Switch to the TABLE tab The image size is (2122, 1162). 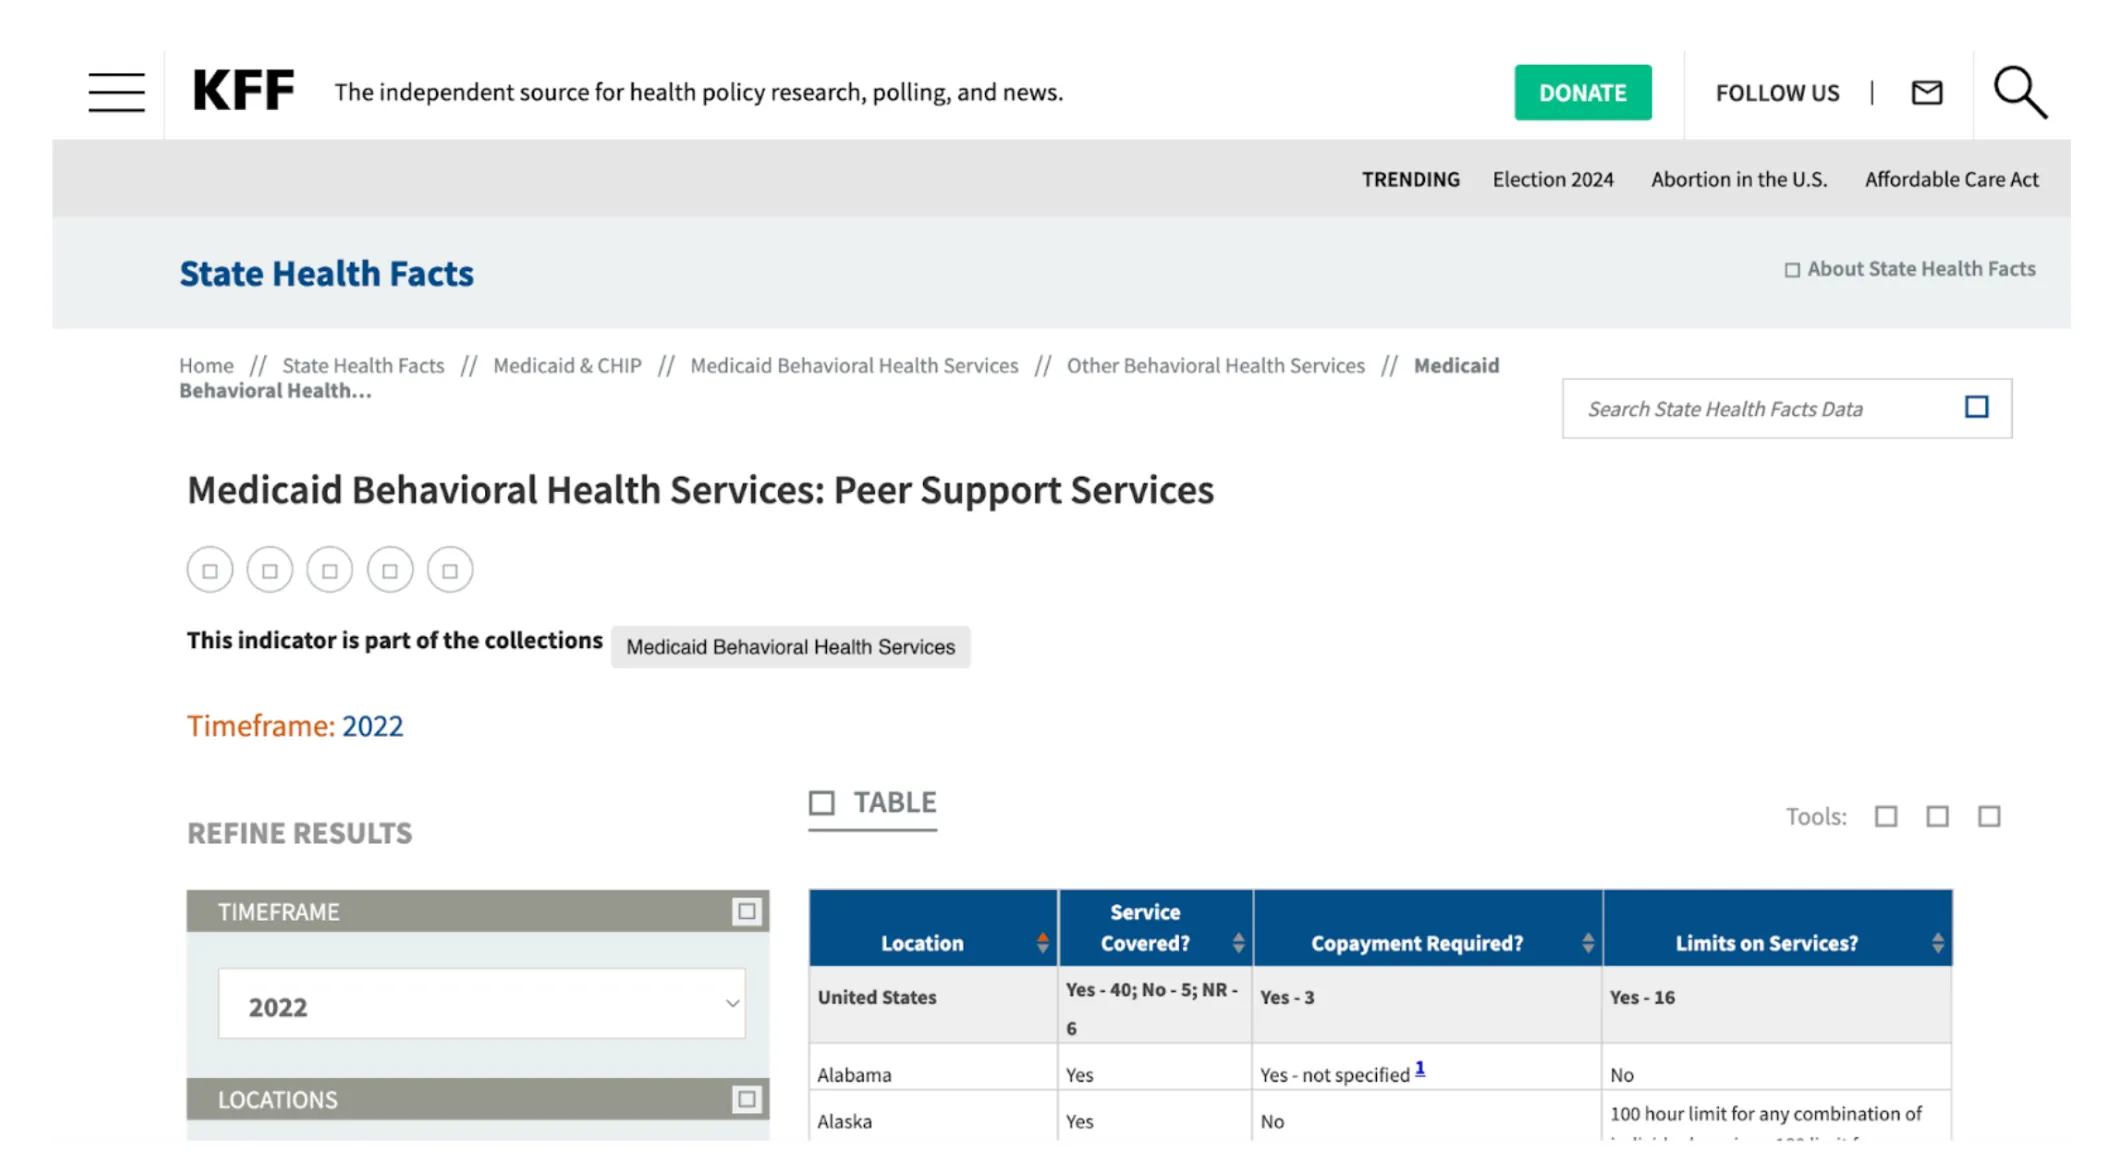coord(873,803)
